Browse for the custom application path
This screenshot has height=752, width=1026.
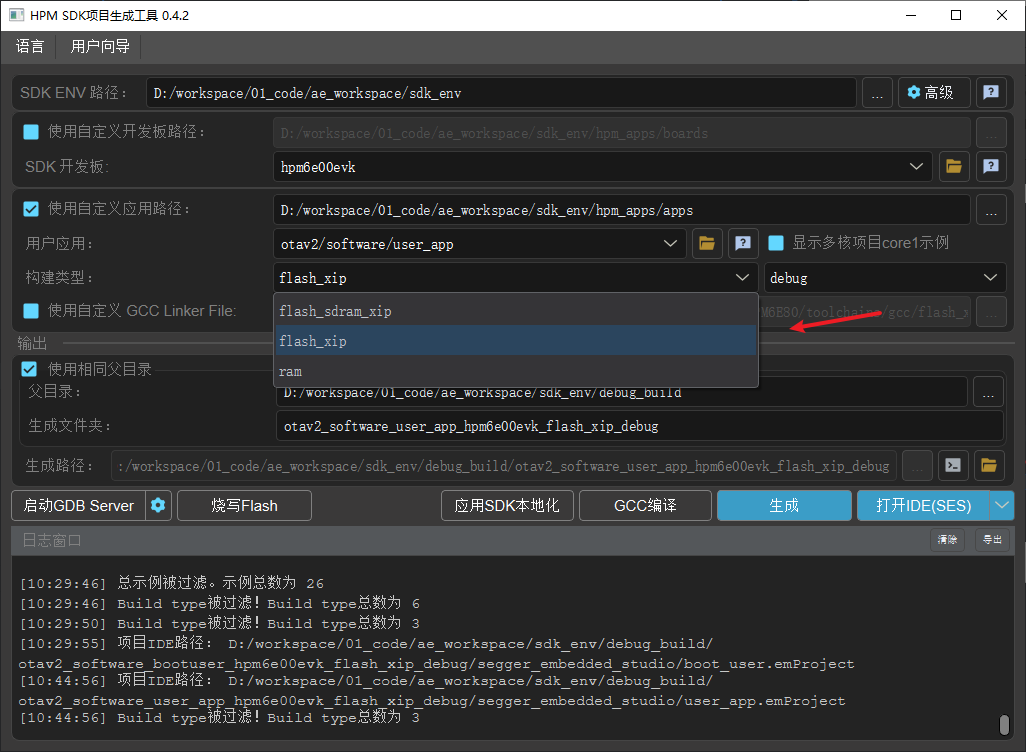click(991, 211)
